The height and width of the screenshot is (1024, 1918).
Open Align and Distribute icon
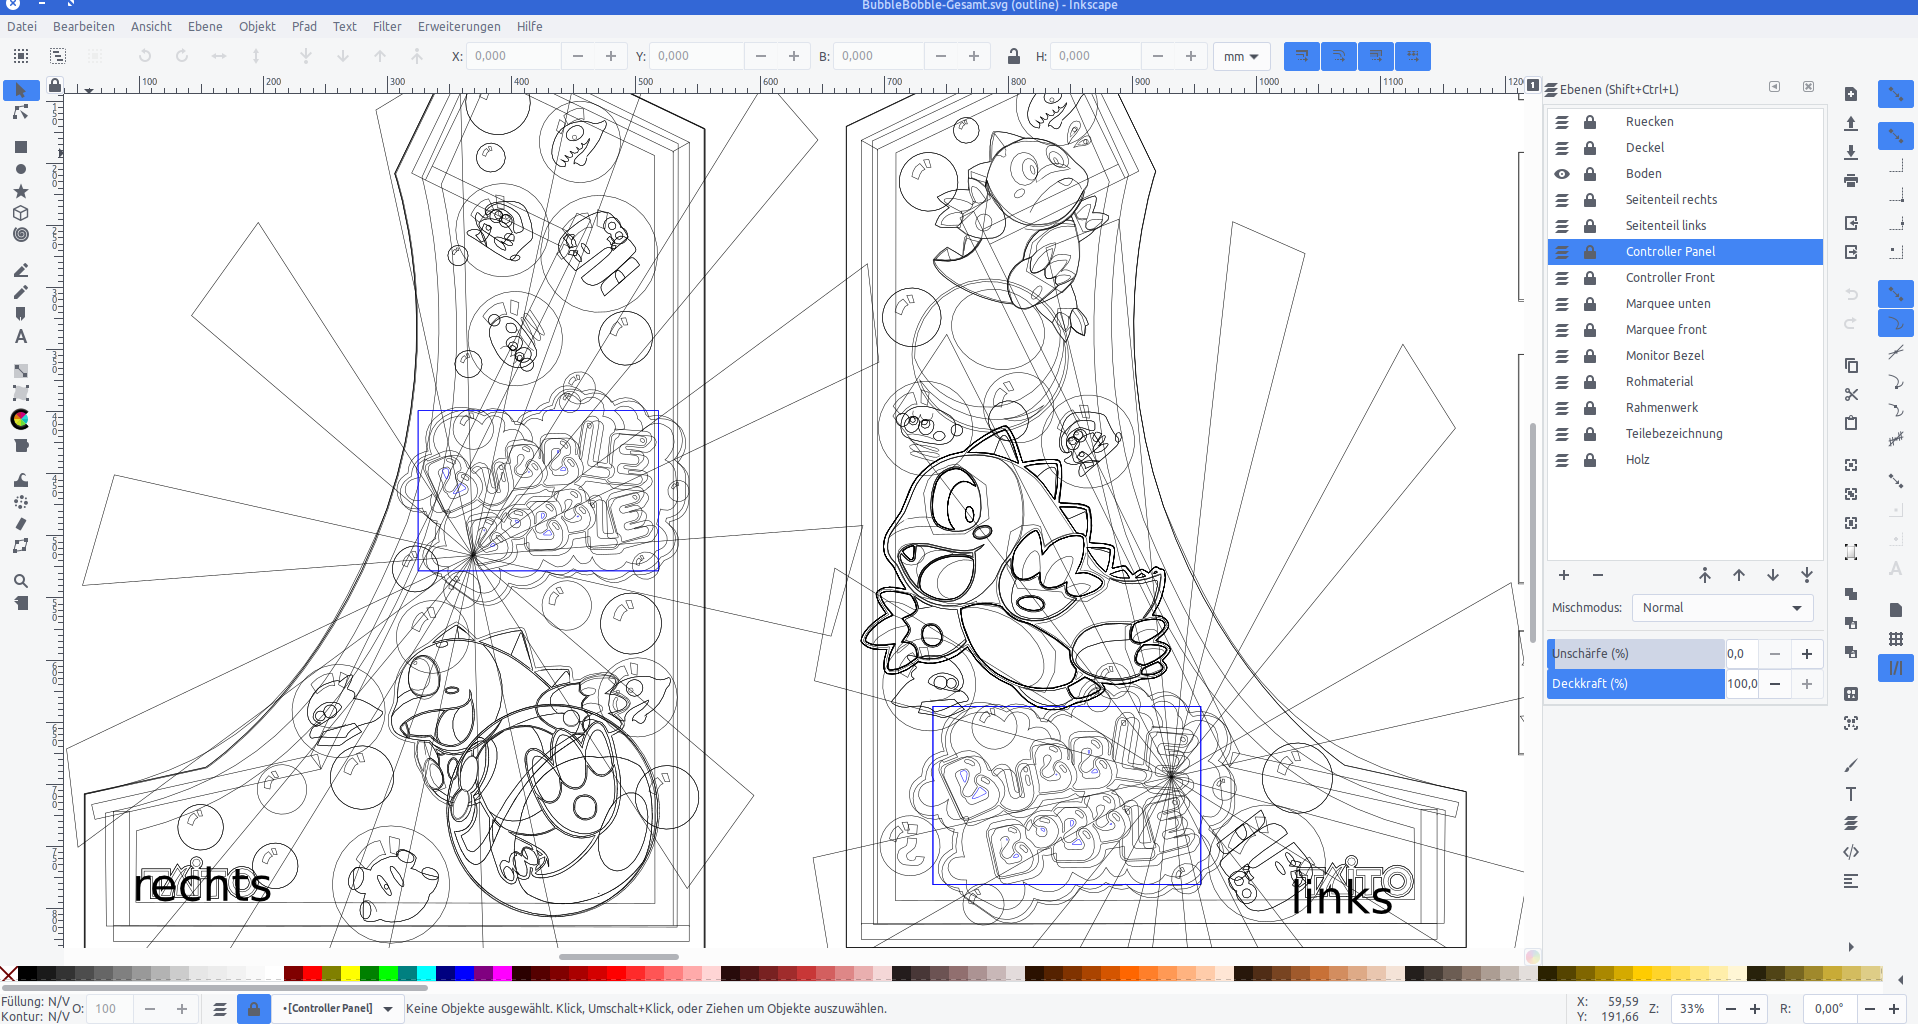pos(1851,881)
